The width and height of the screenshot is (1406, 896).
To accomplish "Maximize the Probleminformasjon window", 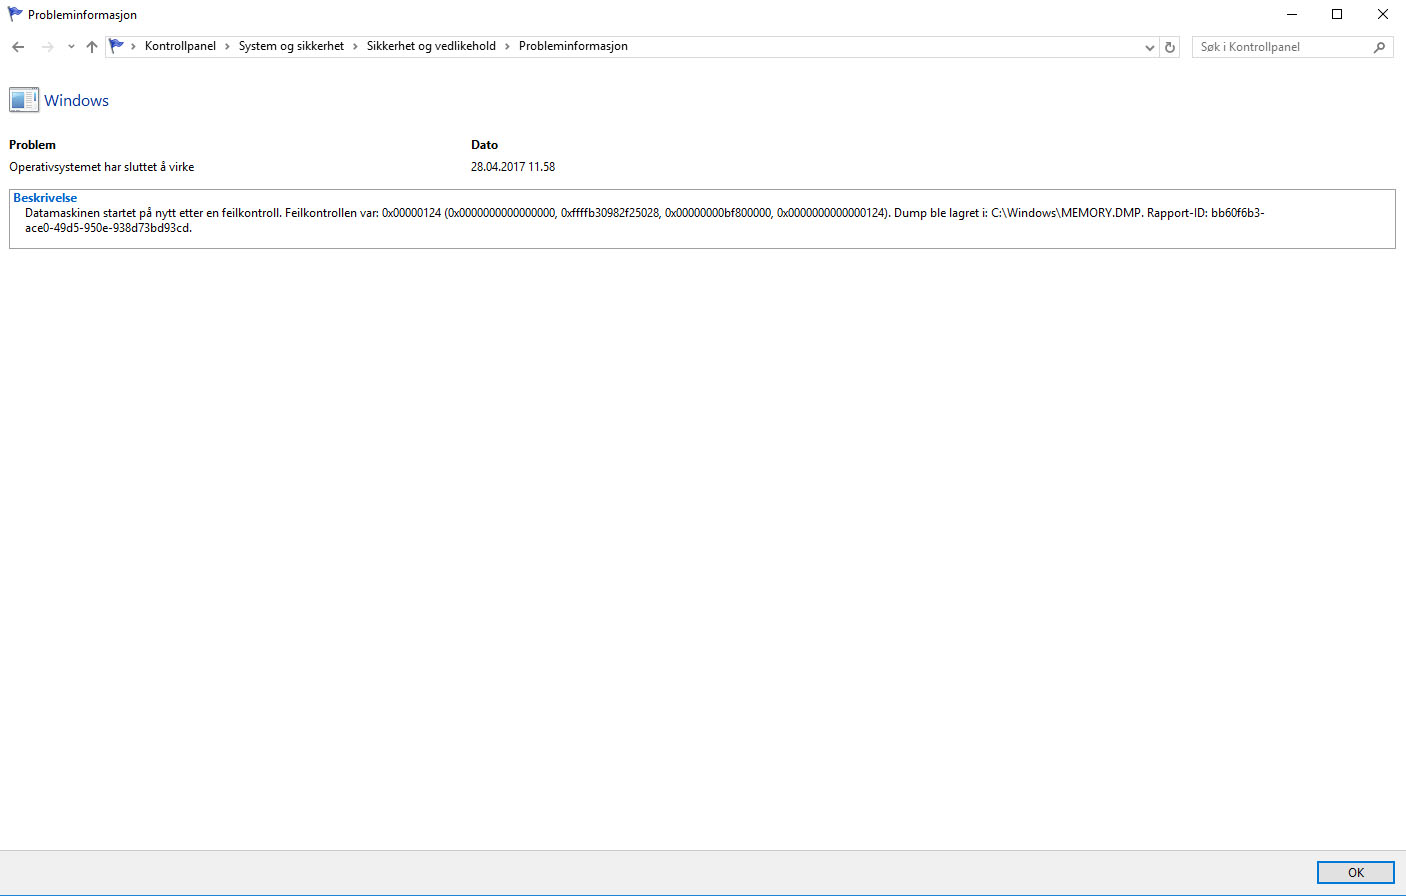I will tap(1337, 14).
